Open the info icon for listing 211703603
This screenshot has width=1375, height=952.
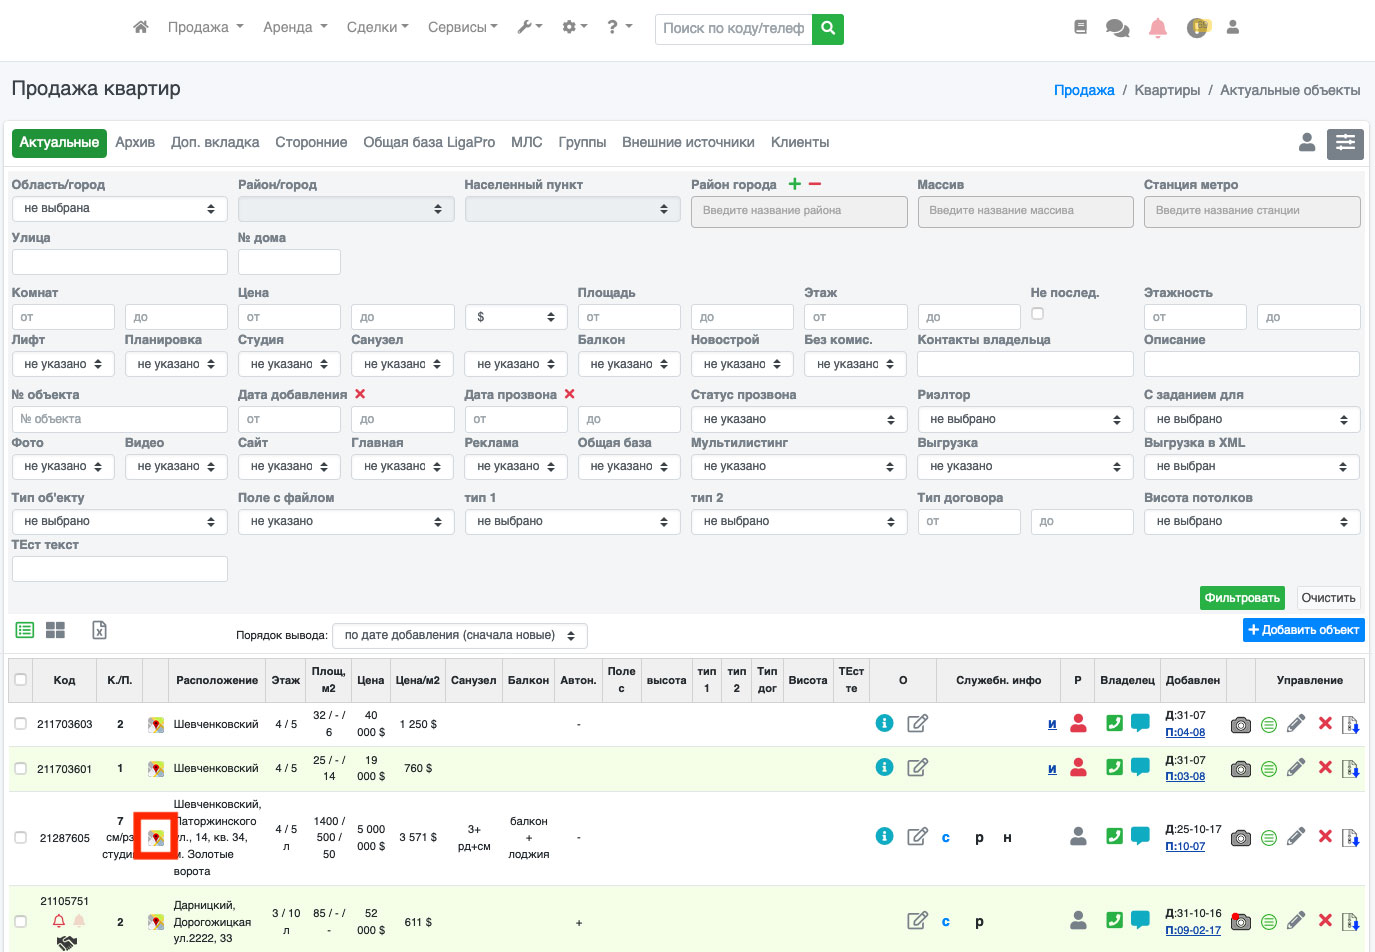884,723
